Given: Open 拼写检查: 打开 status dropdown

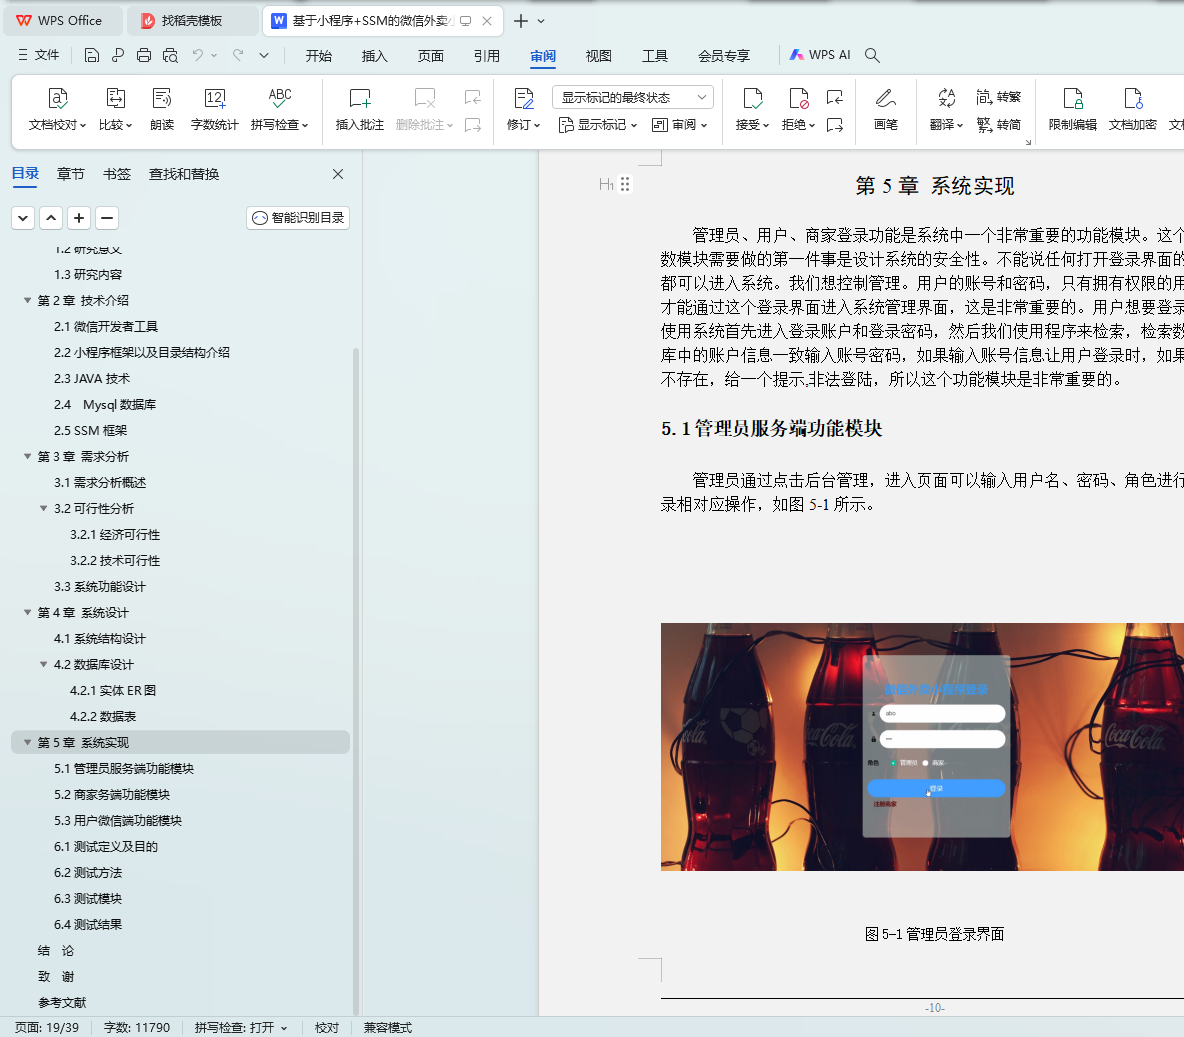Looking at the screenshot, I should [x=241, y=1027].
